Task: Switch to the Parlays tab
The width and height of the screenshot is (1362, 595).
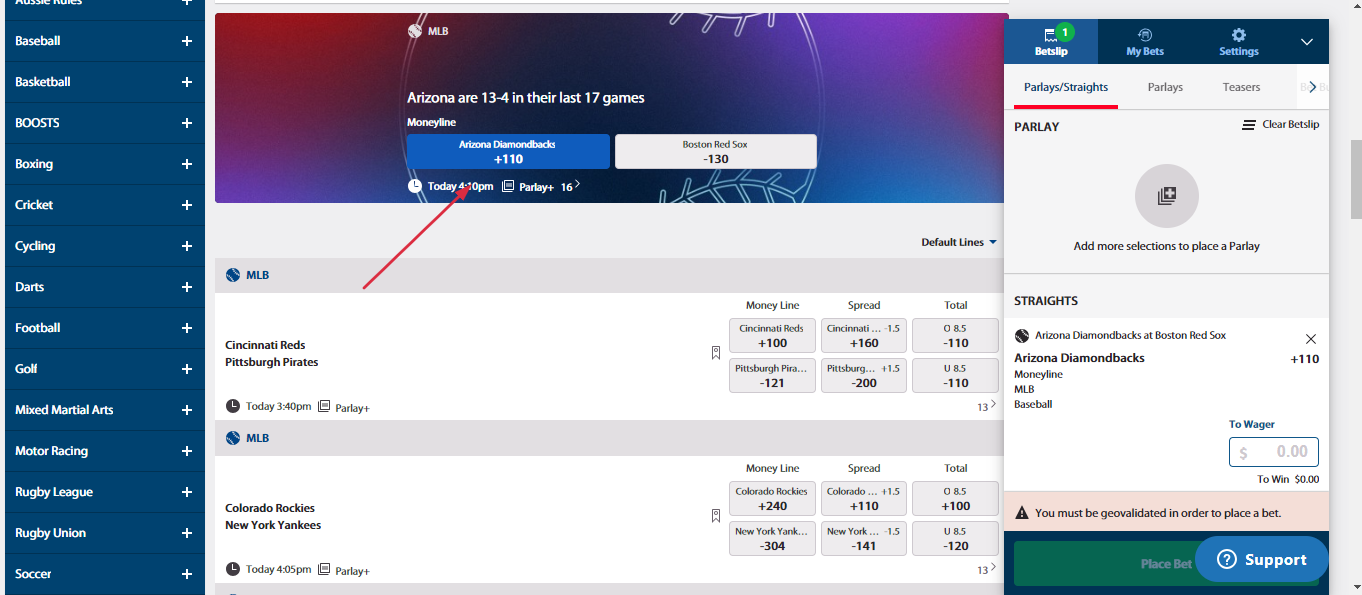Action: (x=1164, y=87)
